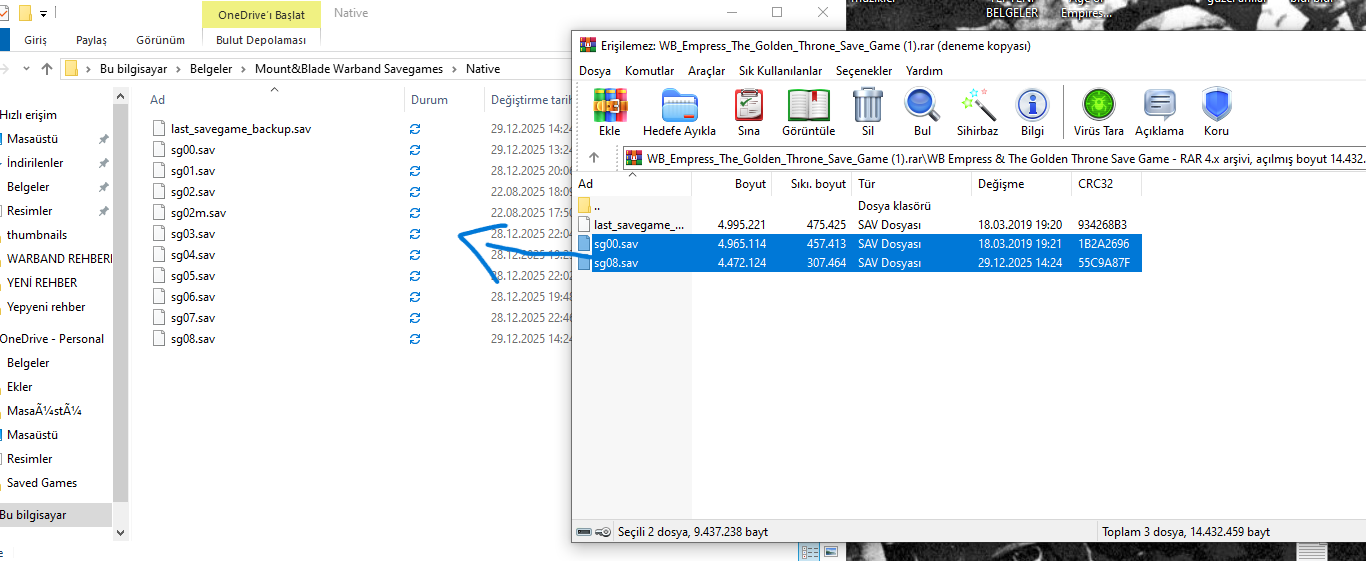
Task: Open the Açıklama comment tool
Action: [x=1159, y=105]
